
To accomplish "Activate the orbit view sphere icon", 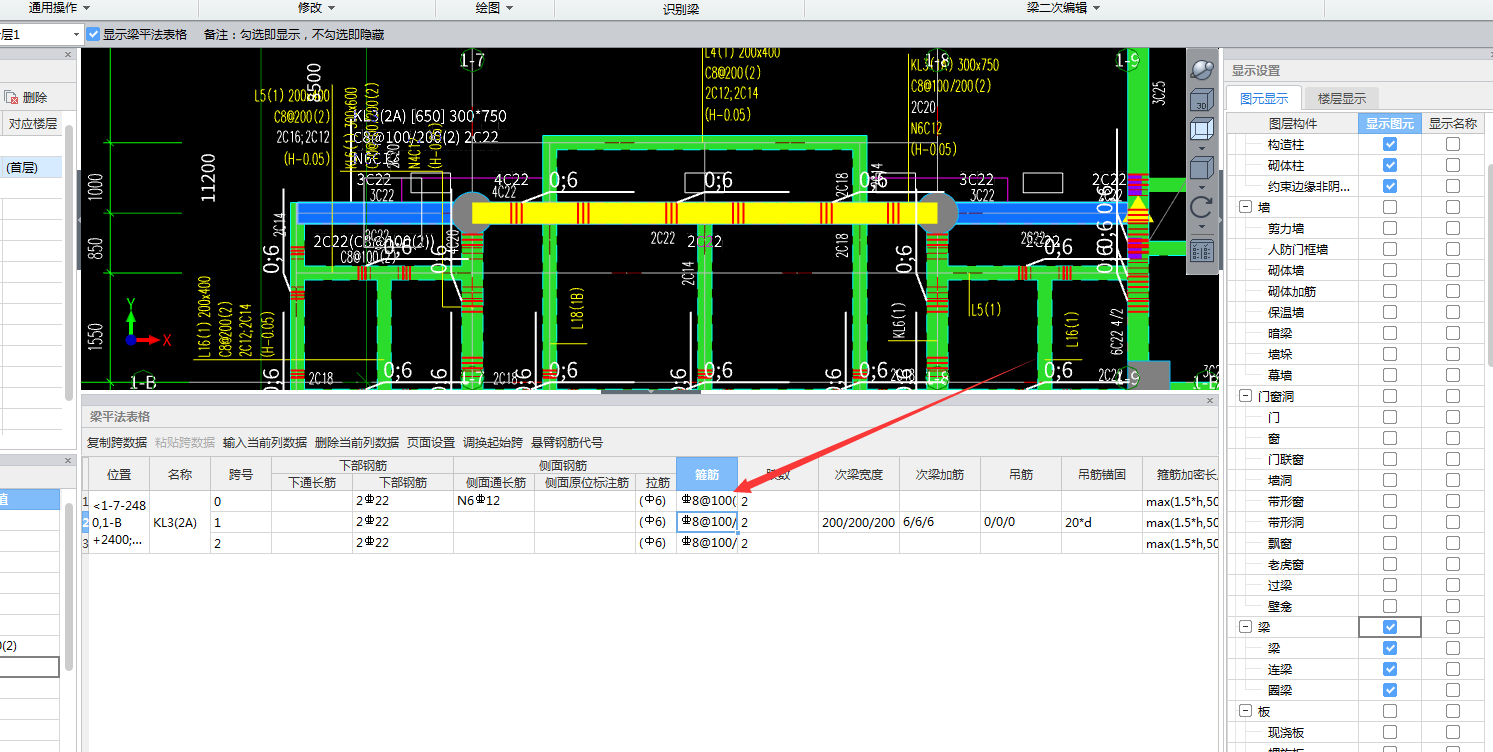I will pos(1201,70).
